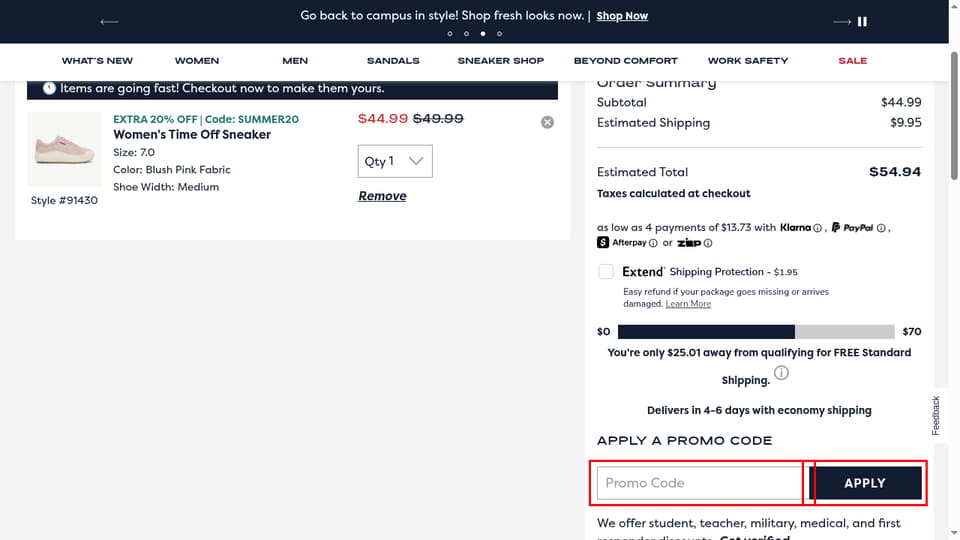Click Delivers in 4-6 days text
960x540 pixels.
[x=759, y=410]
